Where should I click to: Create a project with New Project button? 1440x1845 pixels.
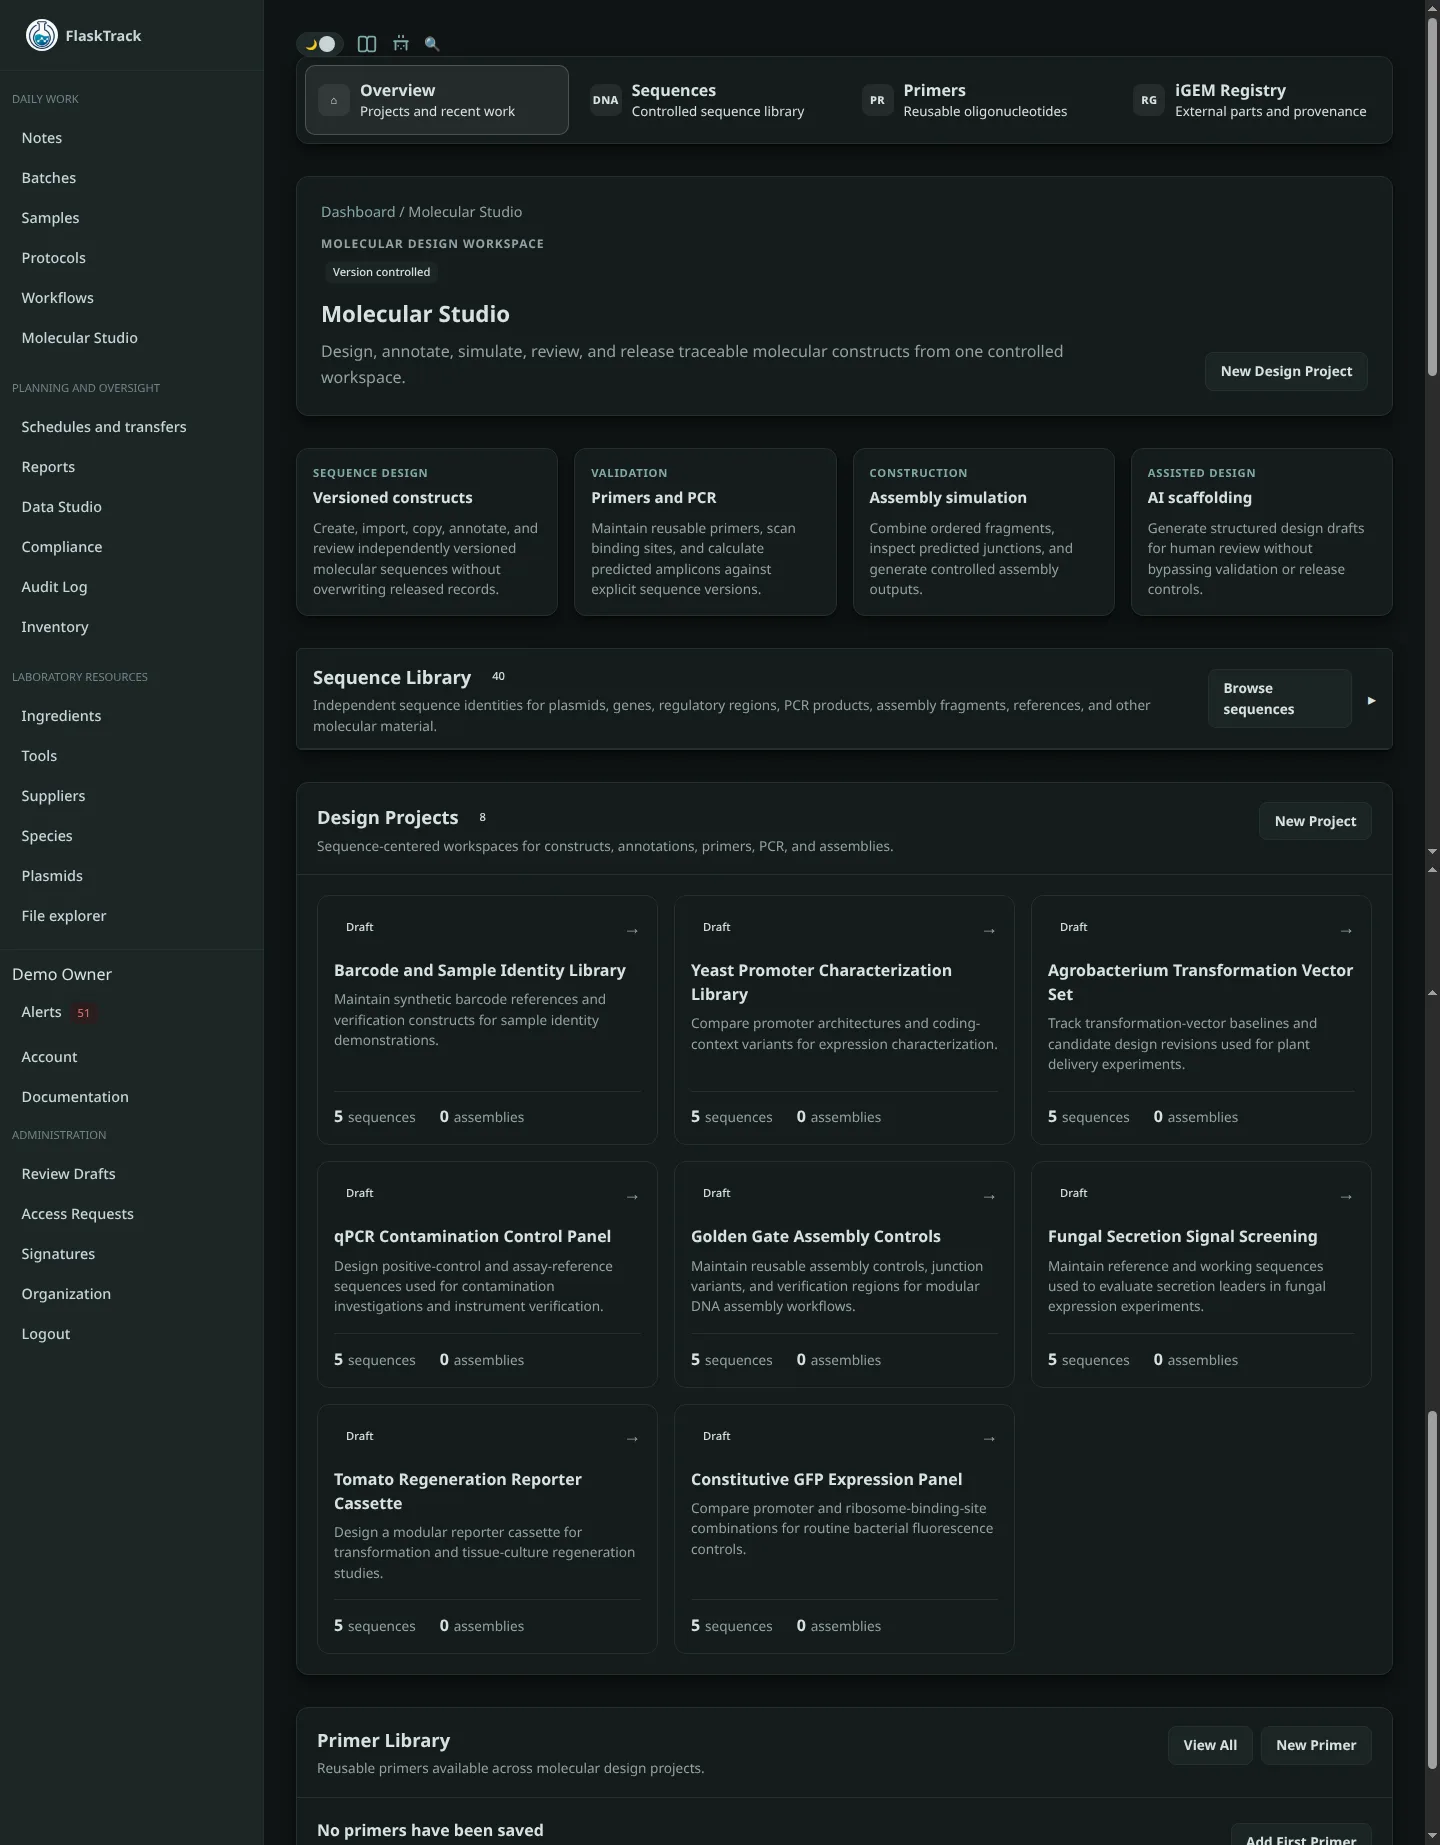pyautogui.click(x=1315, y=821)
